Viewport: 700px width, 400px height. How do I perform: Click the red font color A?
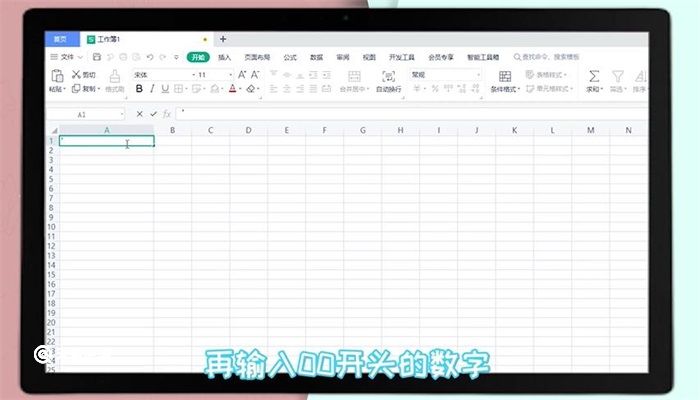pyautogui.click(x=233, y=89)
